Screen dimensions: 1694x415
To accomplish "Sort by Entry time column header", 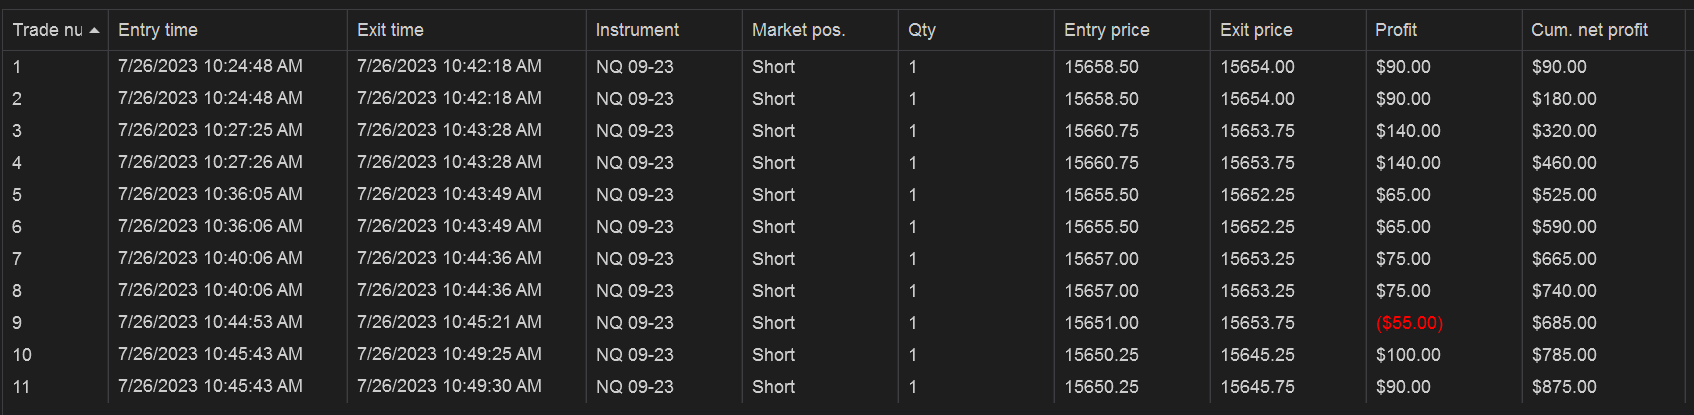I will pos(227,30).
